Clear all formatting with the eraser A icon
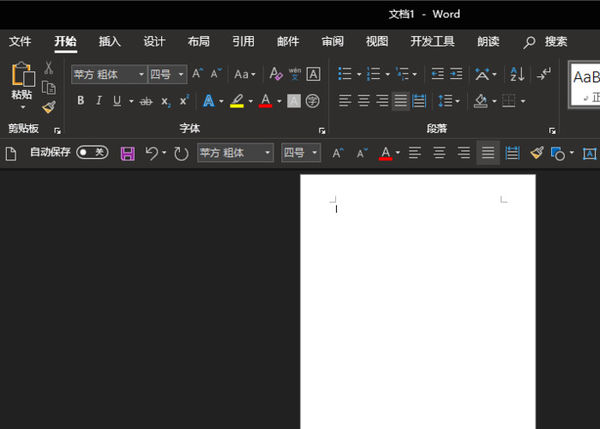The height and width of the screenshot is (429, 600). tap(276, 73)
